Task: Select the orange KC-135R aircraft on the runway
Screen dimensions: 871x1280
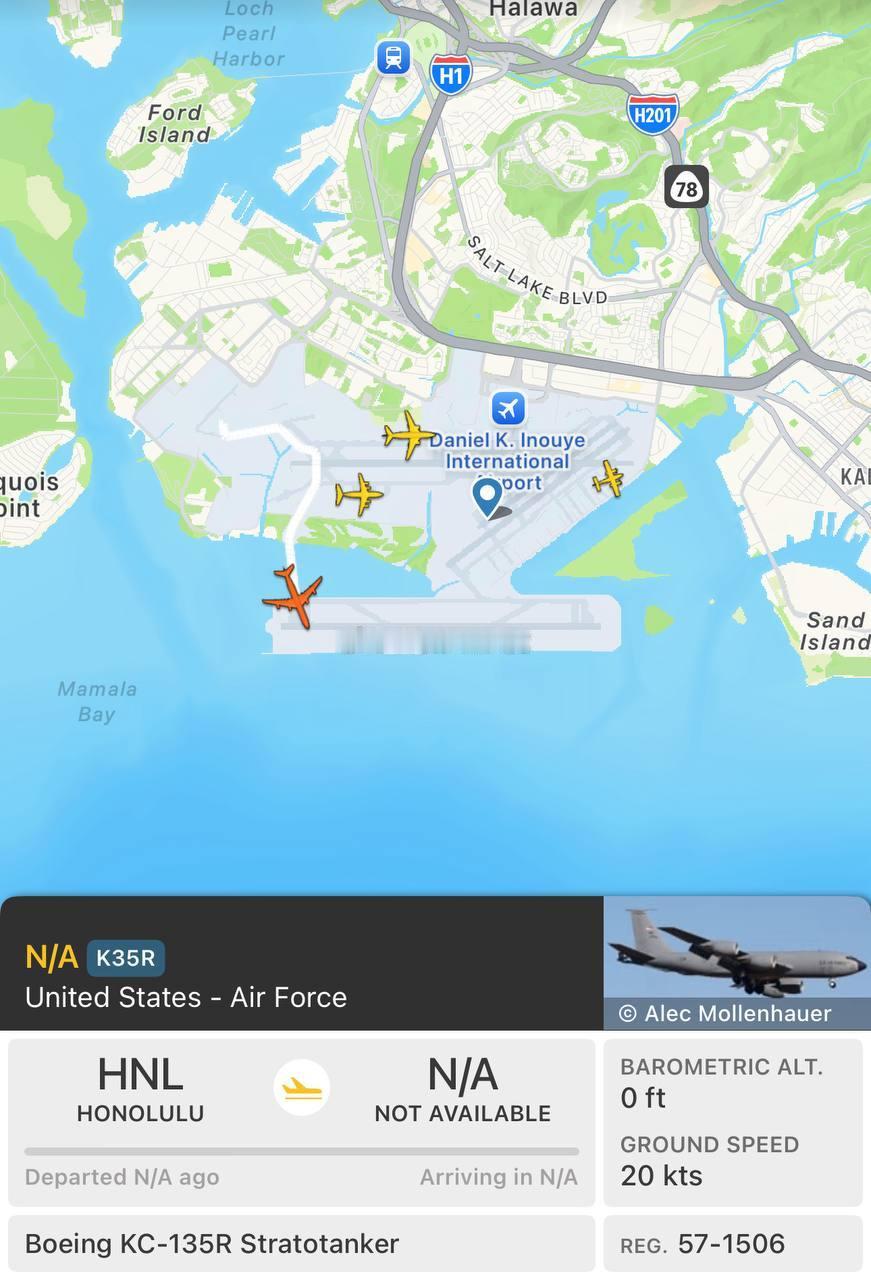Action: [293, 597]
